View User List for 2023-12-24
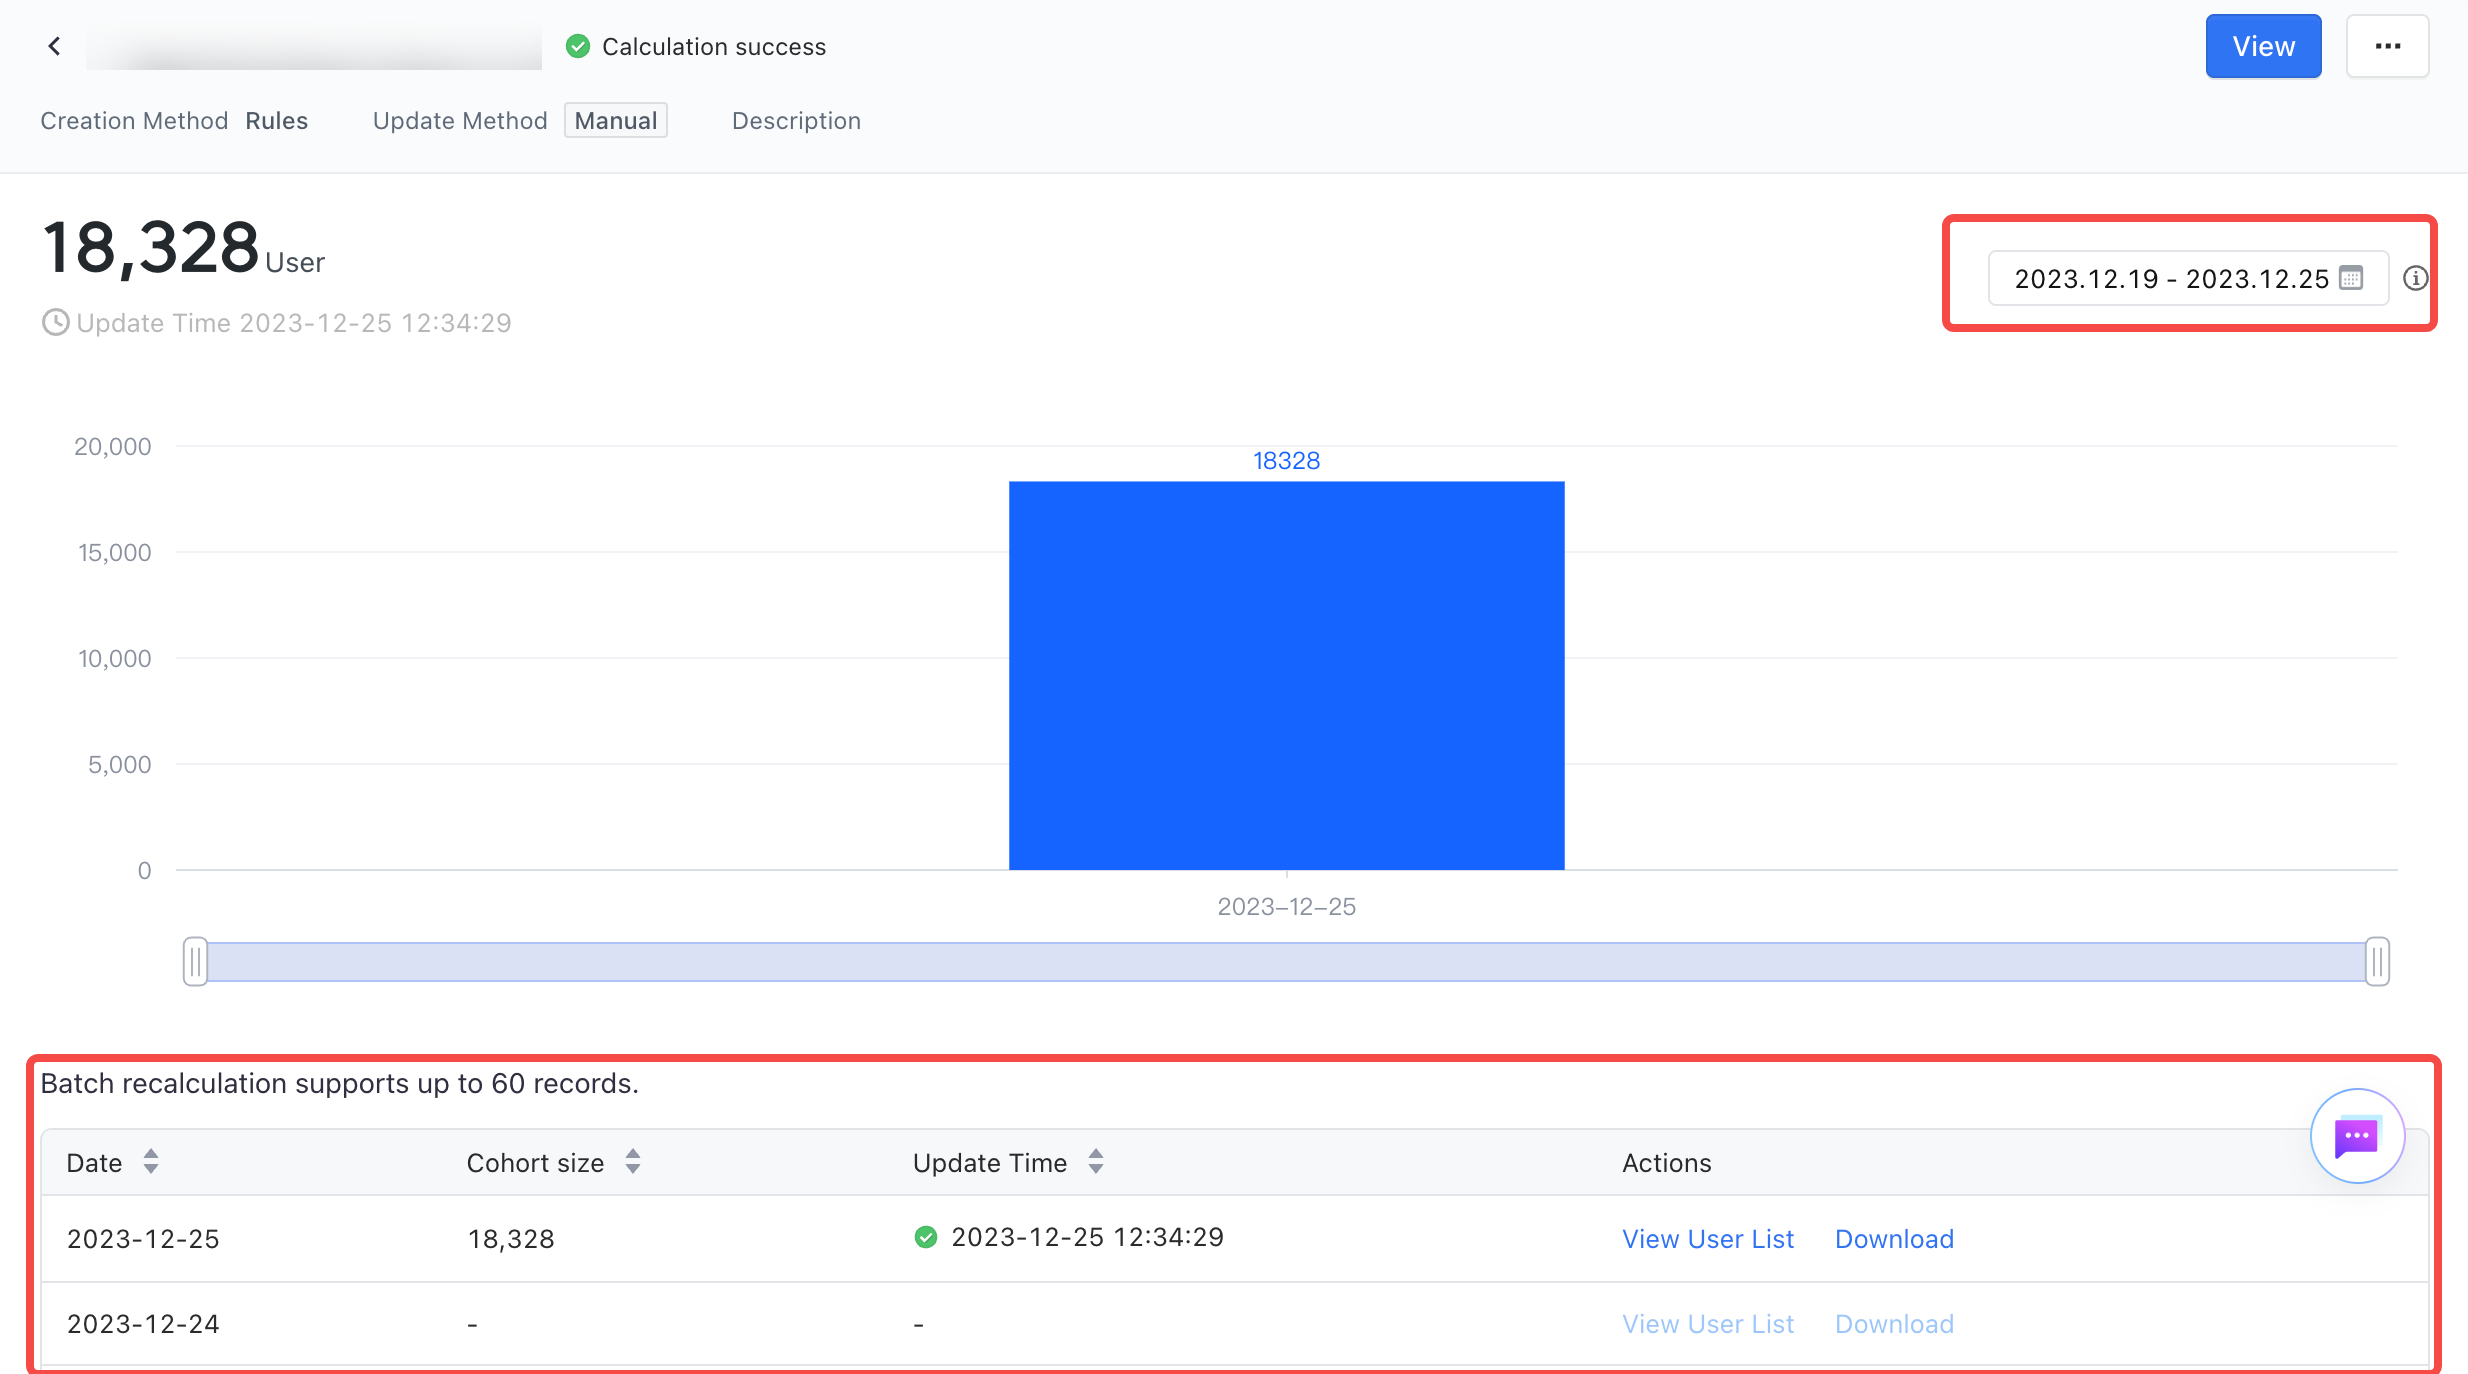 pos(1708,1324)
